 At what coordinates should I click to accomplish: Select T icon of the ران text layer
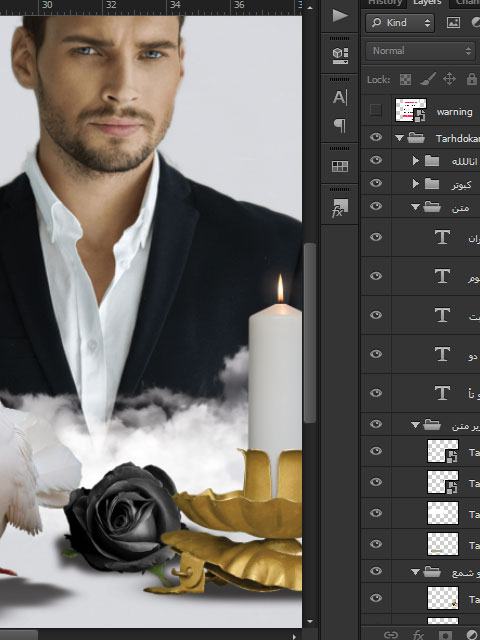pos(442,237)
